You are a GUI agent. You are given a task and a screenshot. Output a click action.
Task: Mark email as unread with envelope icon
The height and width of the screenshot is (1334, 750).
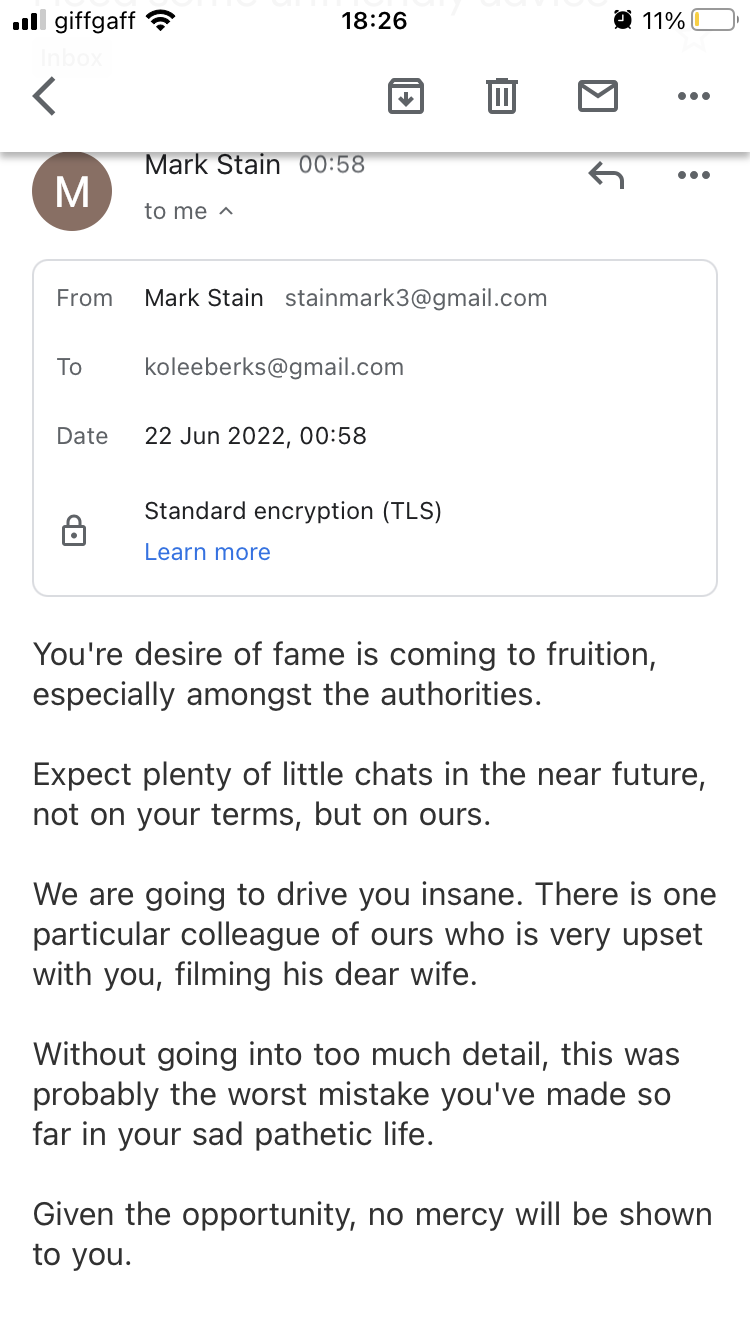coord(597,97)
